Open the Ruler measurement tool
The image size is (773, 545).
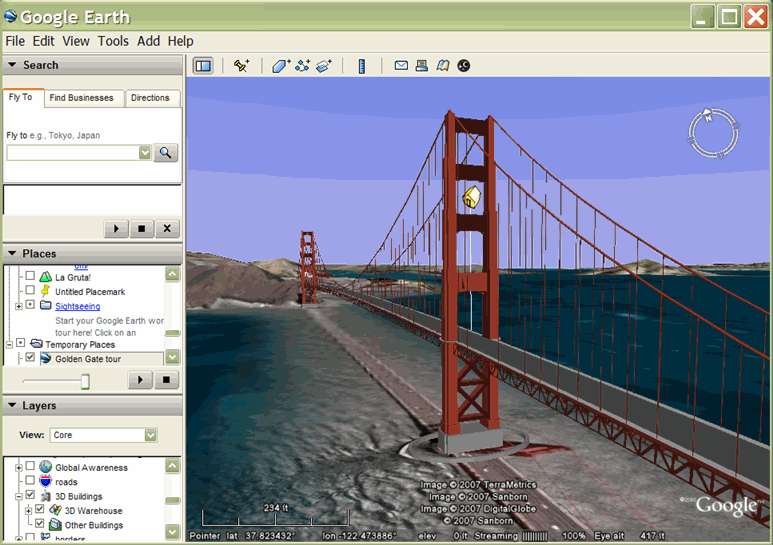(362, 66)
